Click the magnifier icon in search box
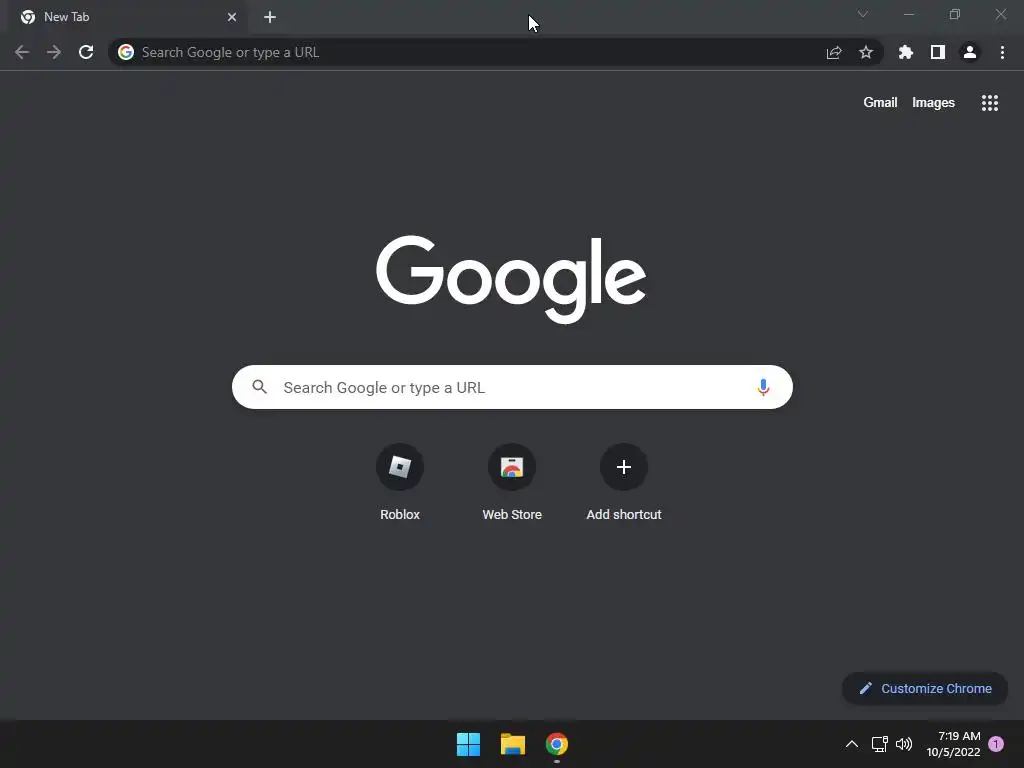This screenshot has width=1024, height=768. (x=260, y=387)
